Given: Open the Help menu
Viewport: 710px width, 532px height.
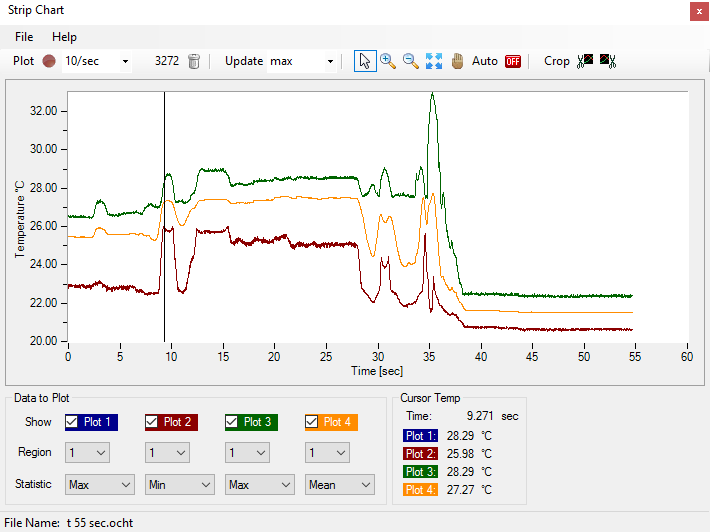Looking at the screenshot, I should coord(64,37).
